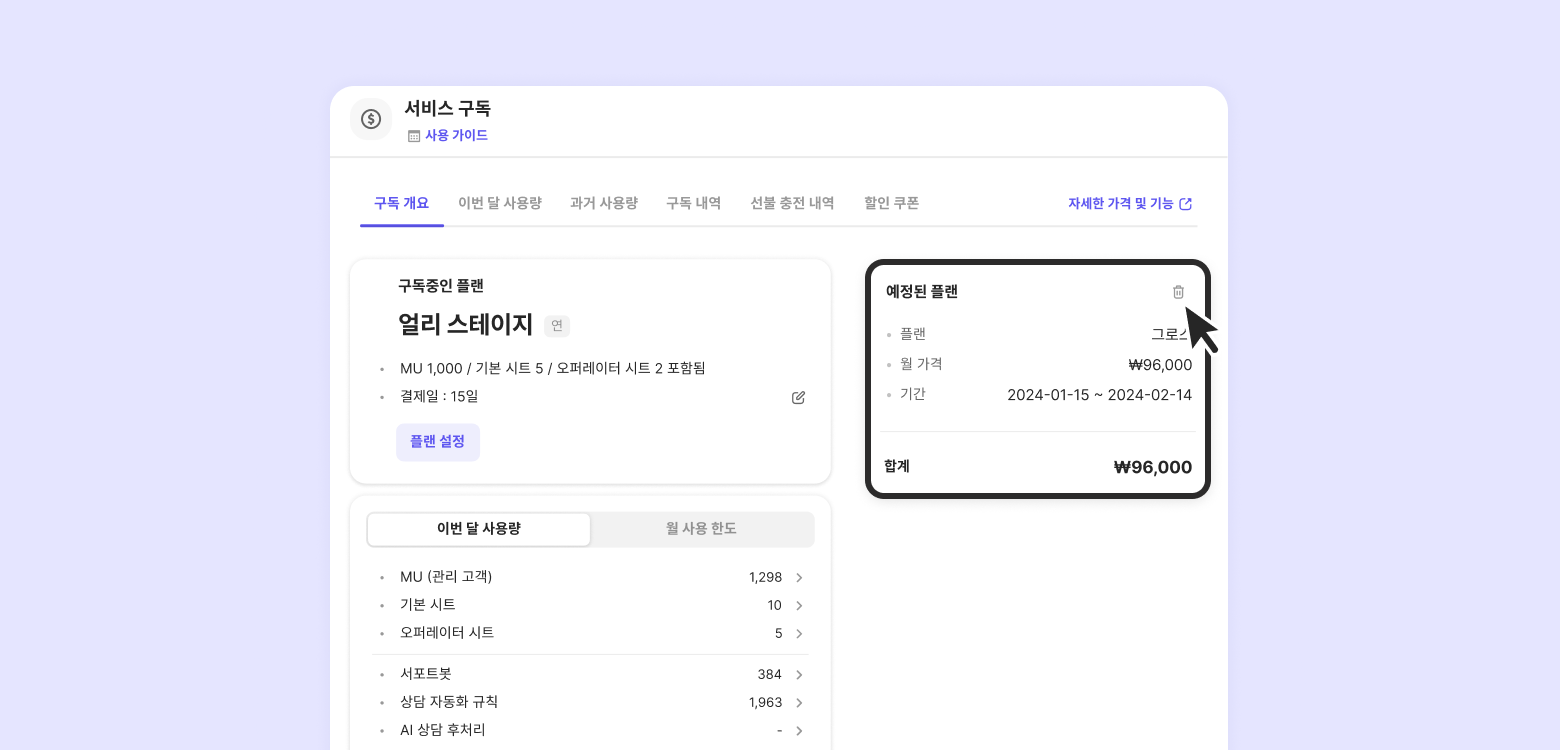The width and height of the screenshot is (1560, 750).
Task: Click the 얼리 스테이지 plan name
Action: pyautogui.click(x=465, y=324)
